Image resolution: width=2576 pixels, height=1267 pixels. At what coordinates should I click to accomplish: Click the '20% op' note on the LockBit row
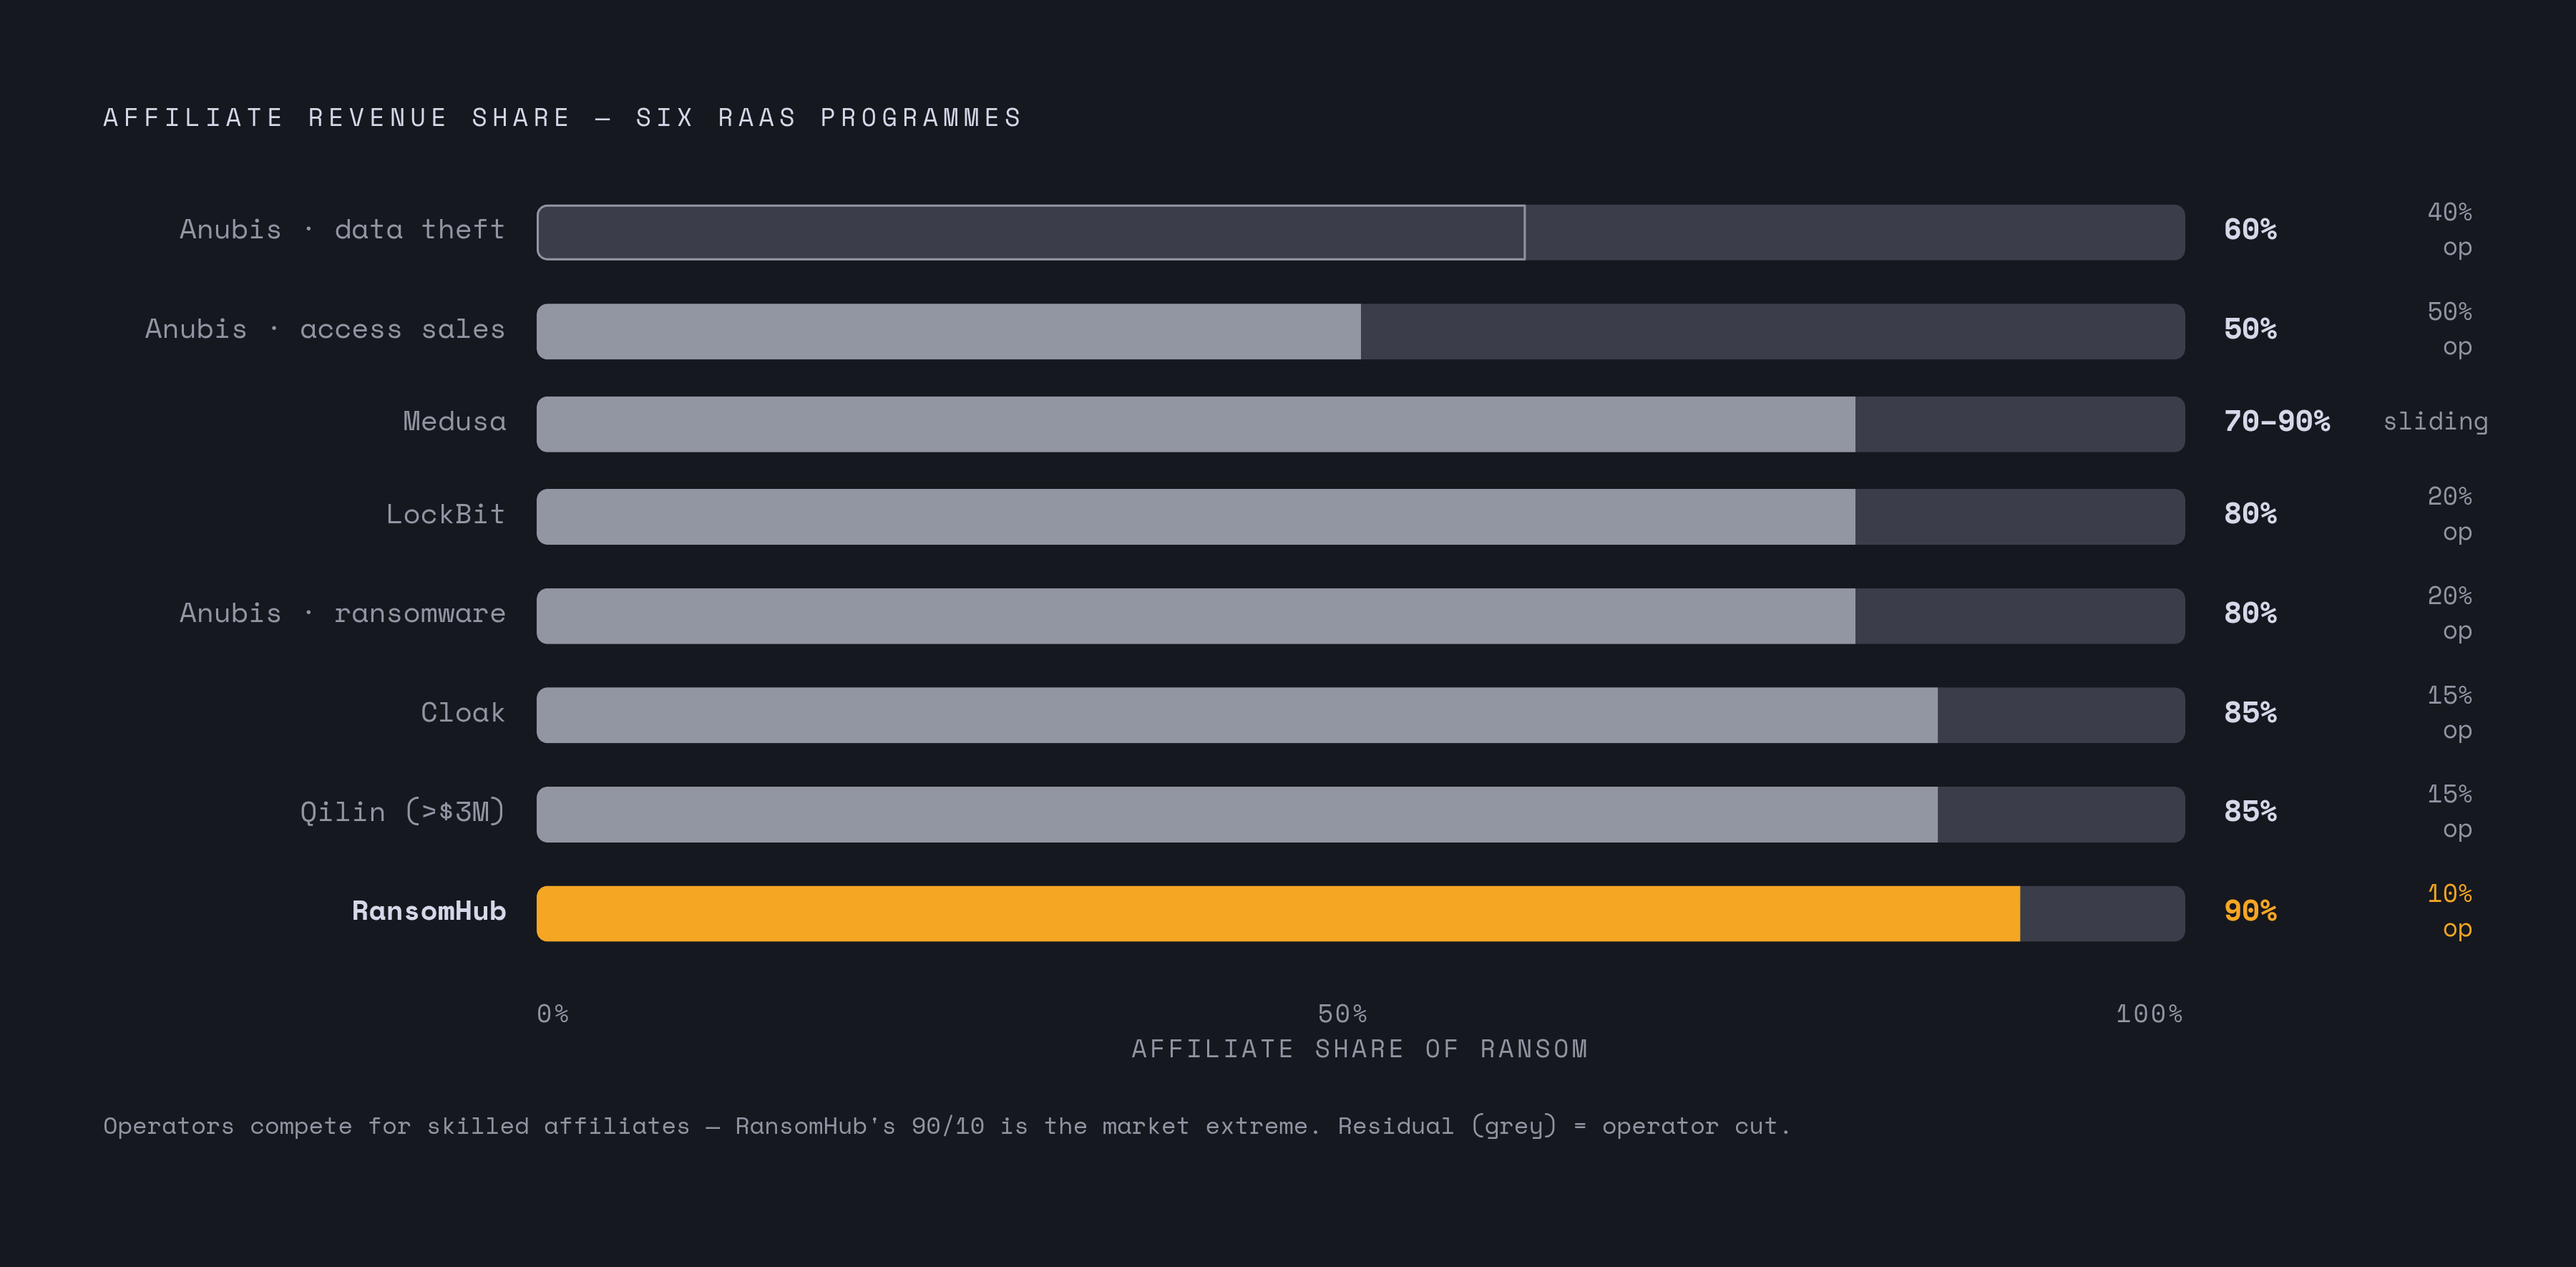click(2450, 514)
